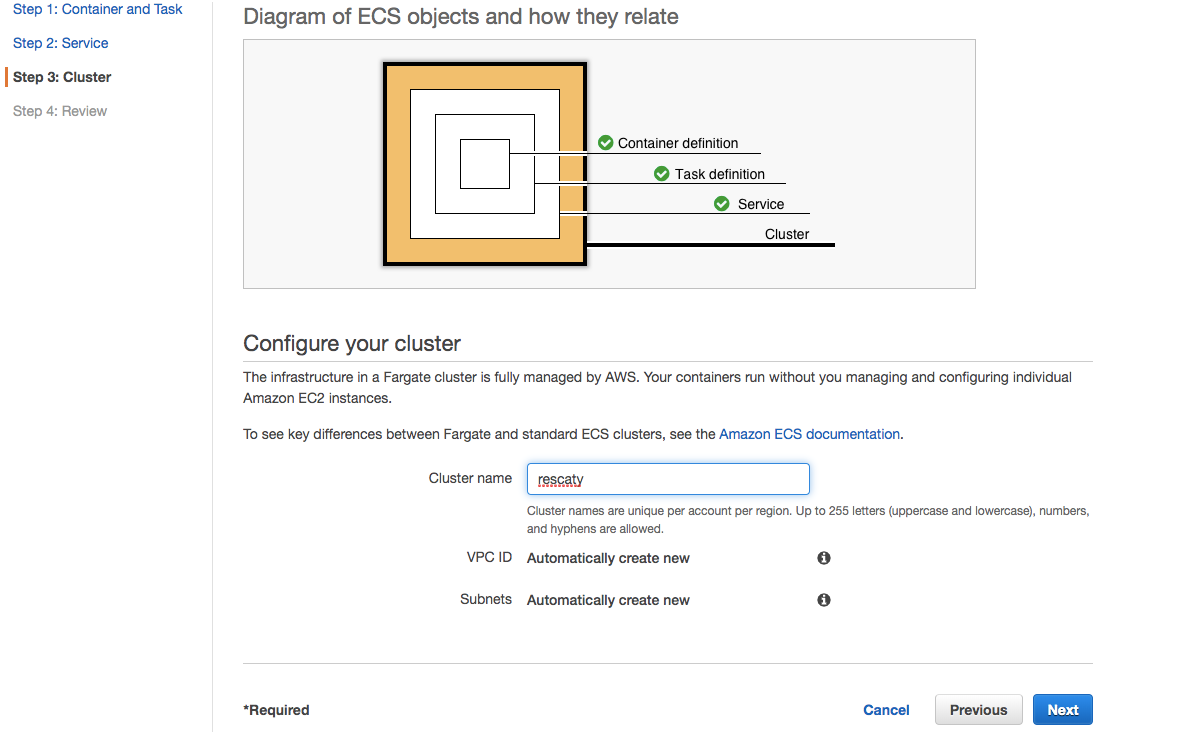Click the green check beside Container definition

(x=605, y=142)
